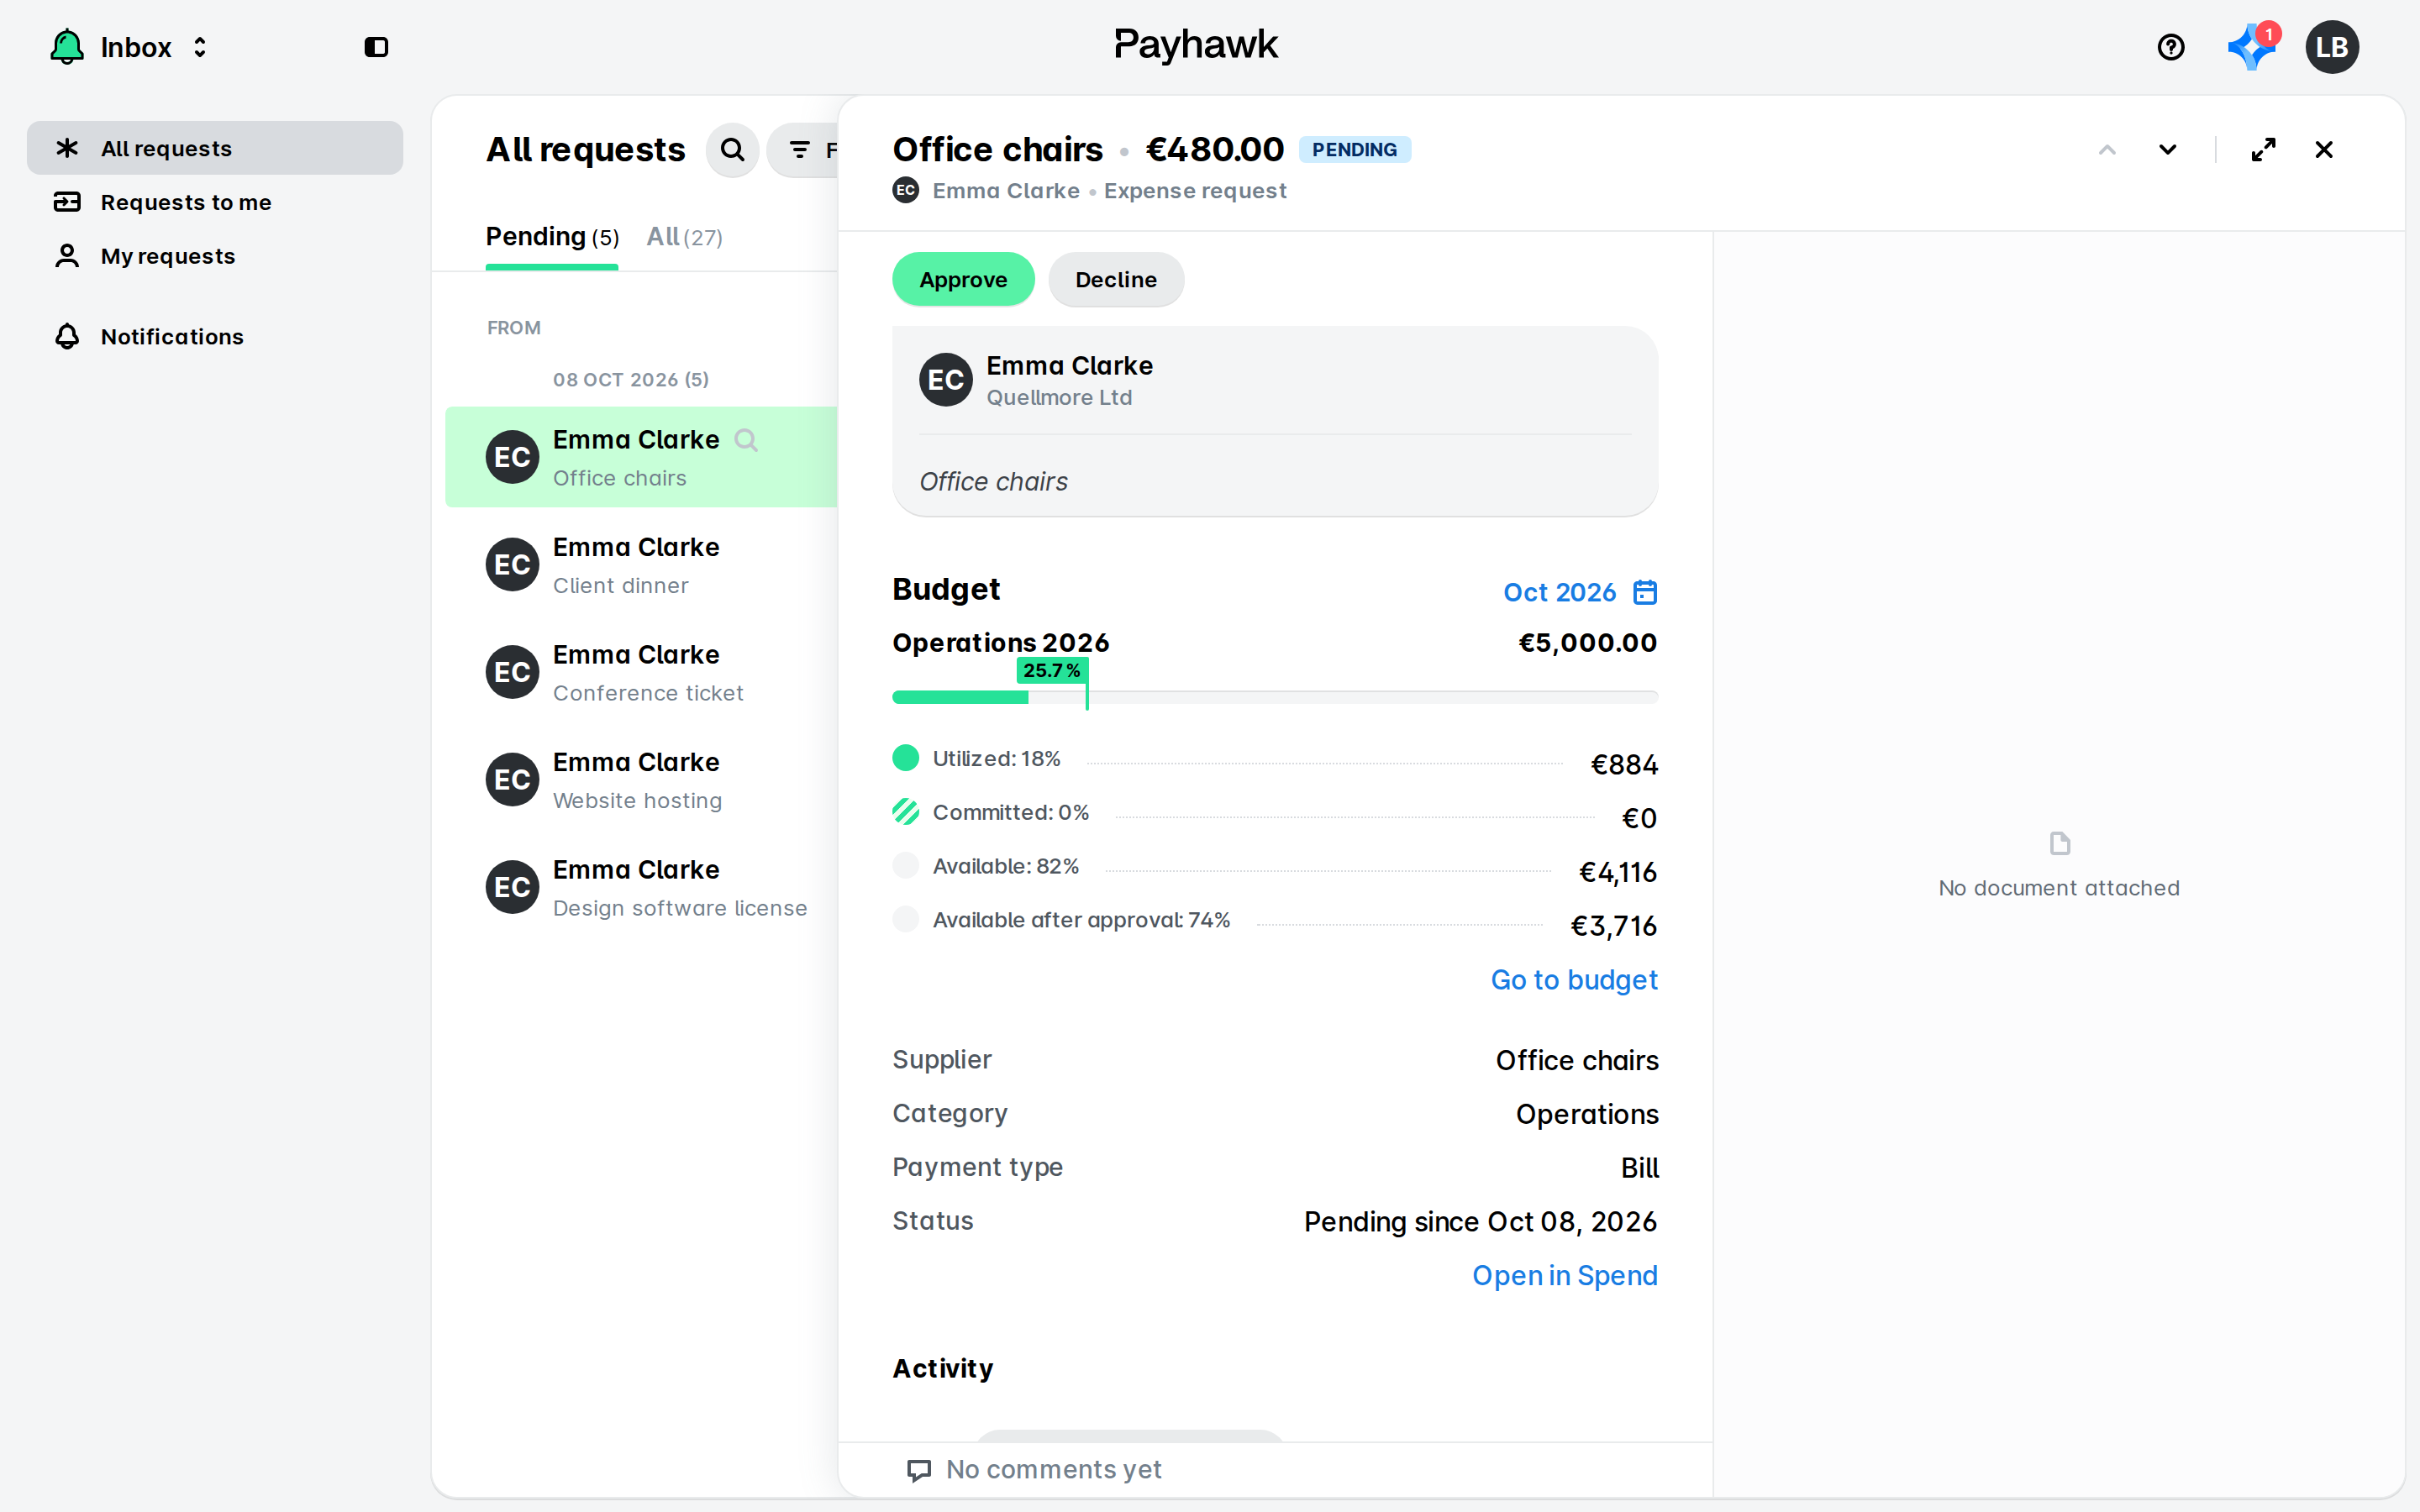Select All requests in the sidebar
Screen dimensions: 2420x1512
pos(215,148)
